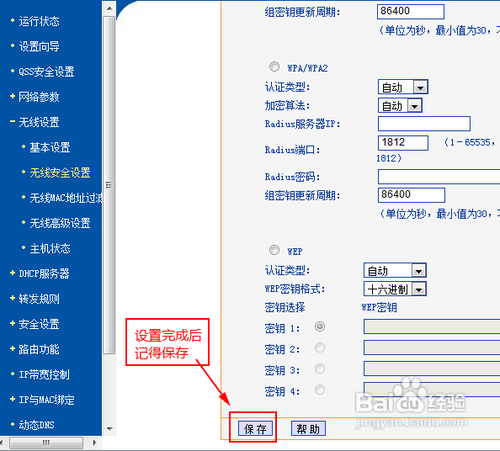Click the top 组密钥更新周期 field
500x451 pixels.
[x=411, y=12]
